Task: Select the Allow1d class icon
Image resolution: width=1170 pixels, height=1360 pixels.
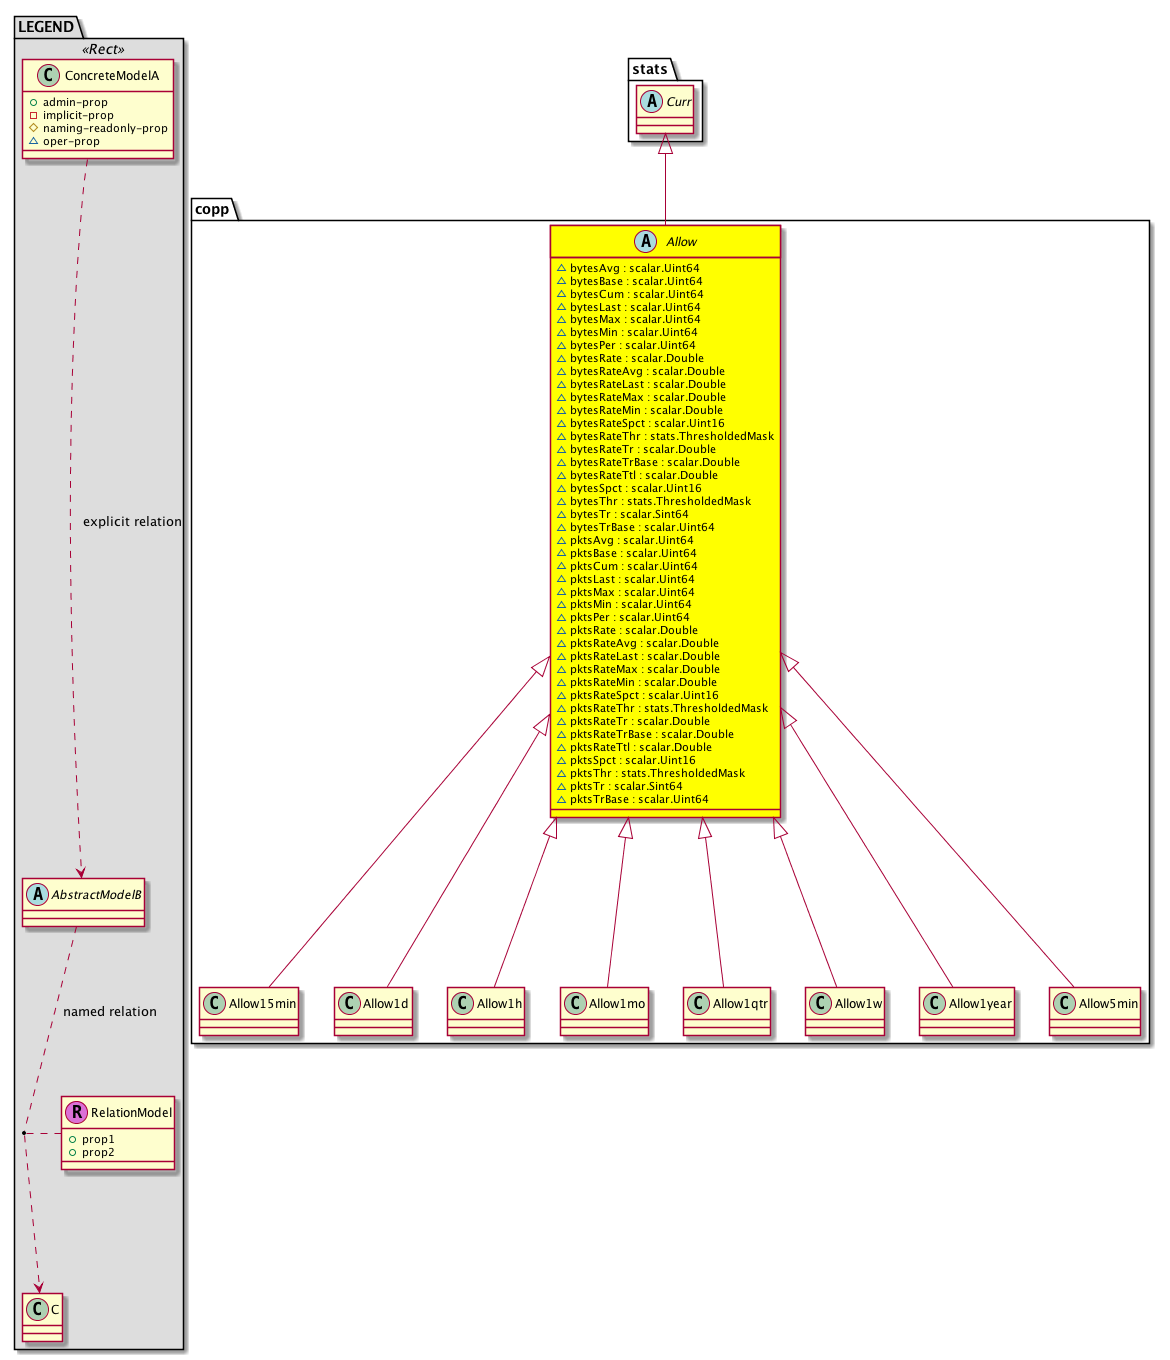Action: click(x=348, y=1003)
